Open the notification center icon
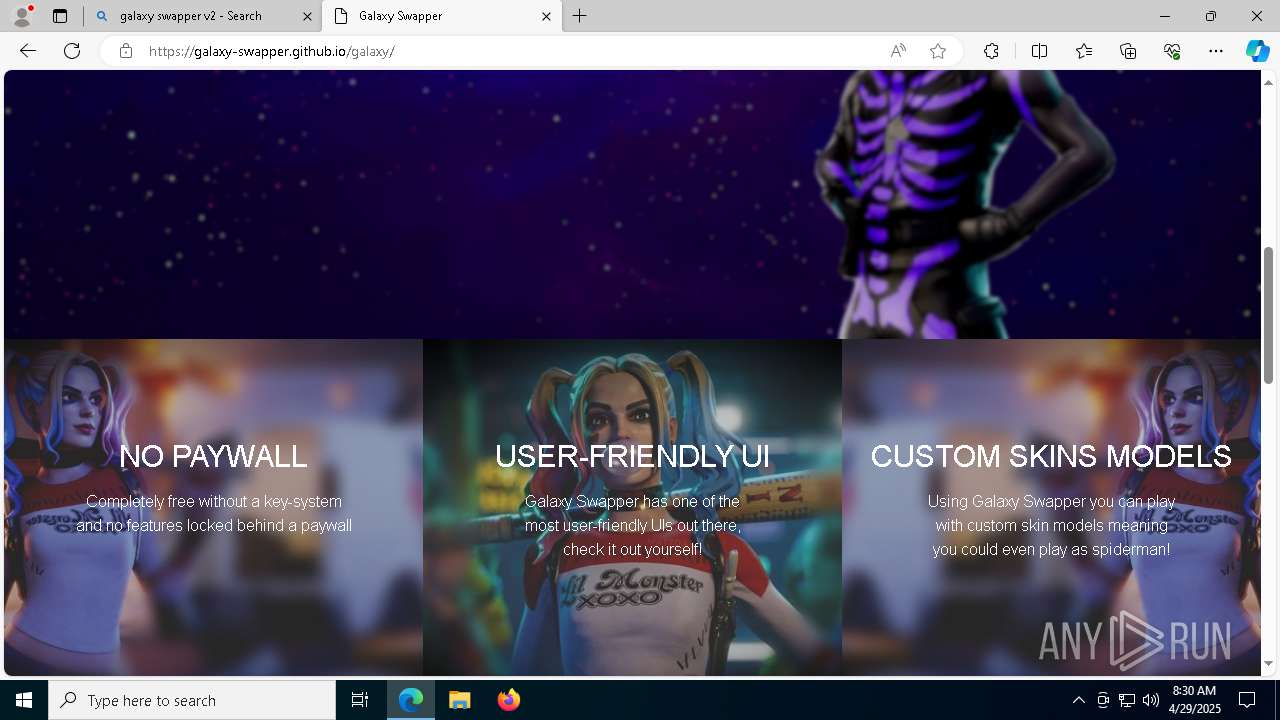This screenshot has width=1280, height=720. (x=1247, y=700)
